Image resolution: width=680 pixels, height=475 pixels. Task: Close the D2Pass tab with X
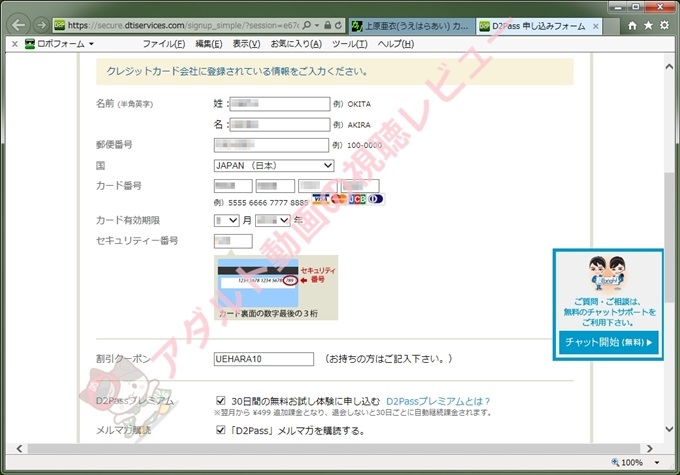596,26
